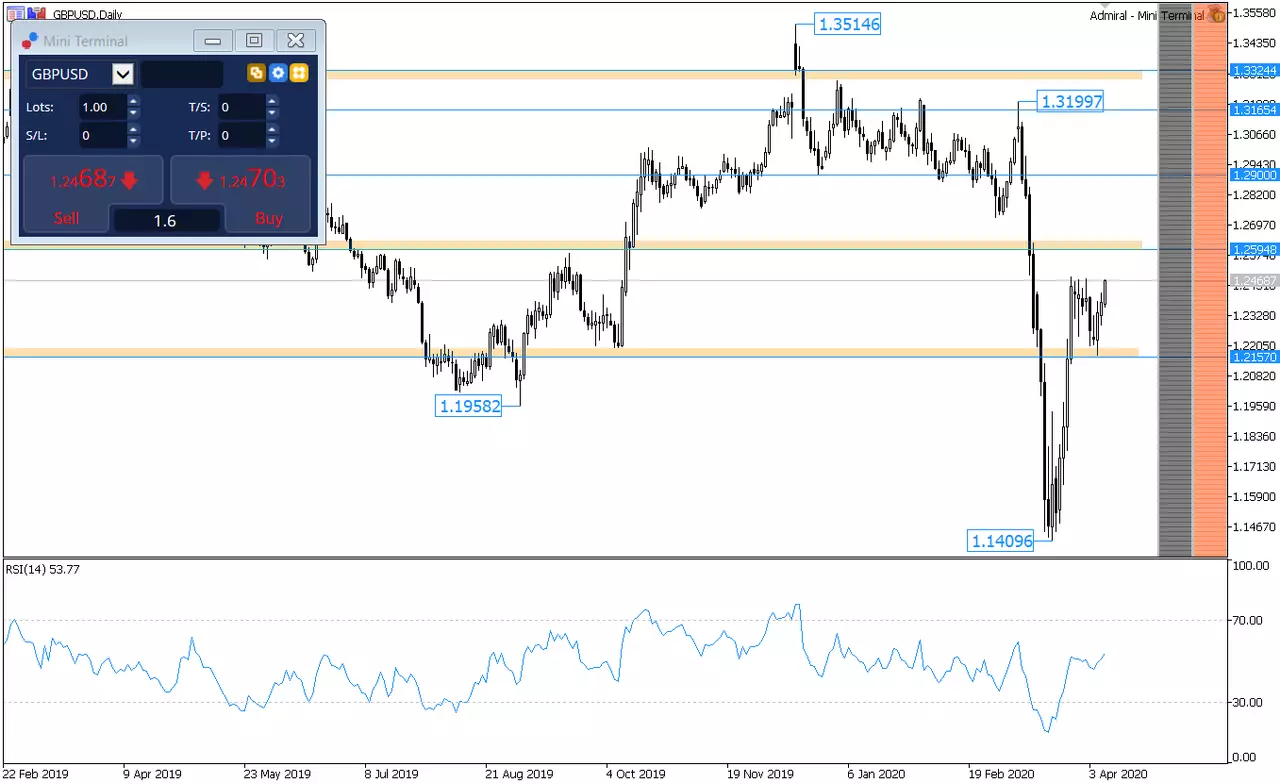Click the Admiral - Mini Terminal label
Screen dimensions: 1280x784
click(x=1146, y=15)
